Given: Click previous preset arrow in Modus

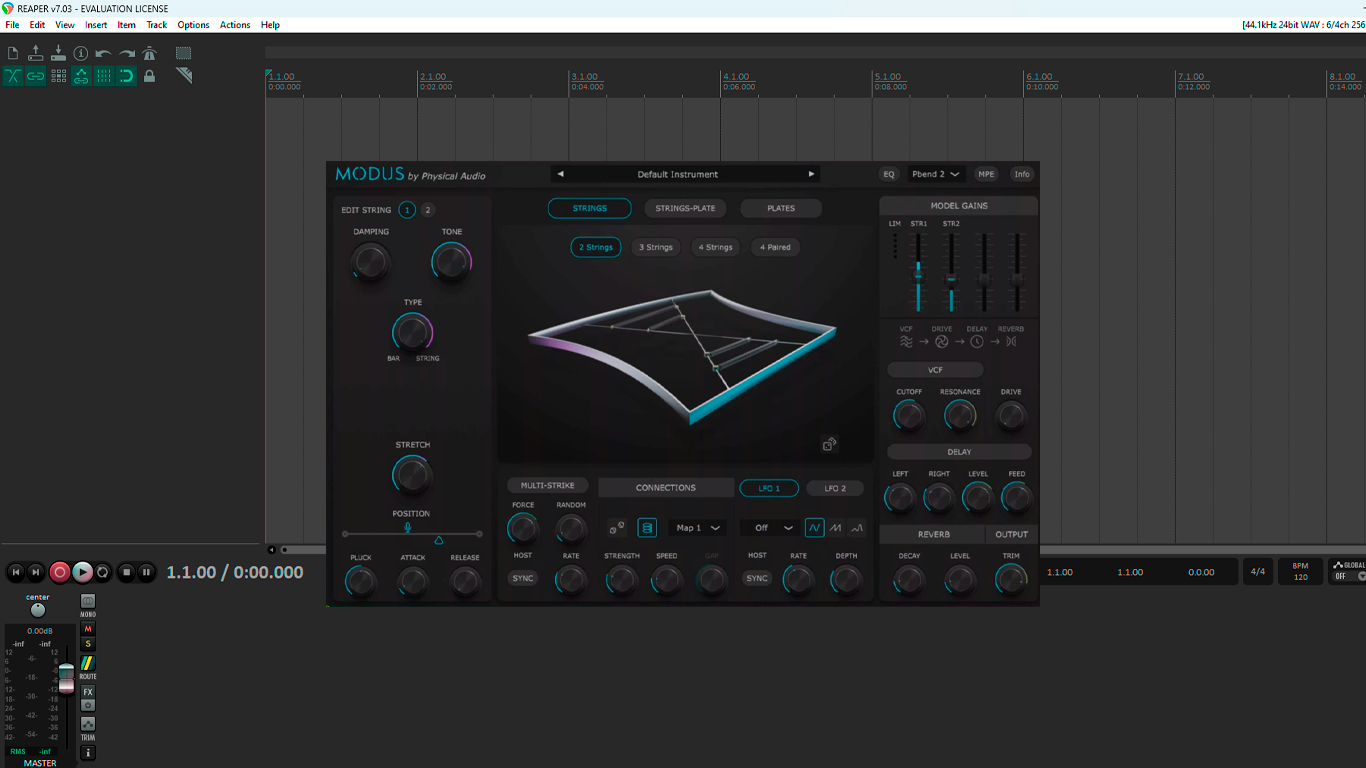Looking at the screenshot, I should pyautogui.click(x=560, y=174).
